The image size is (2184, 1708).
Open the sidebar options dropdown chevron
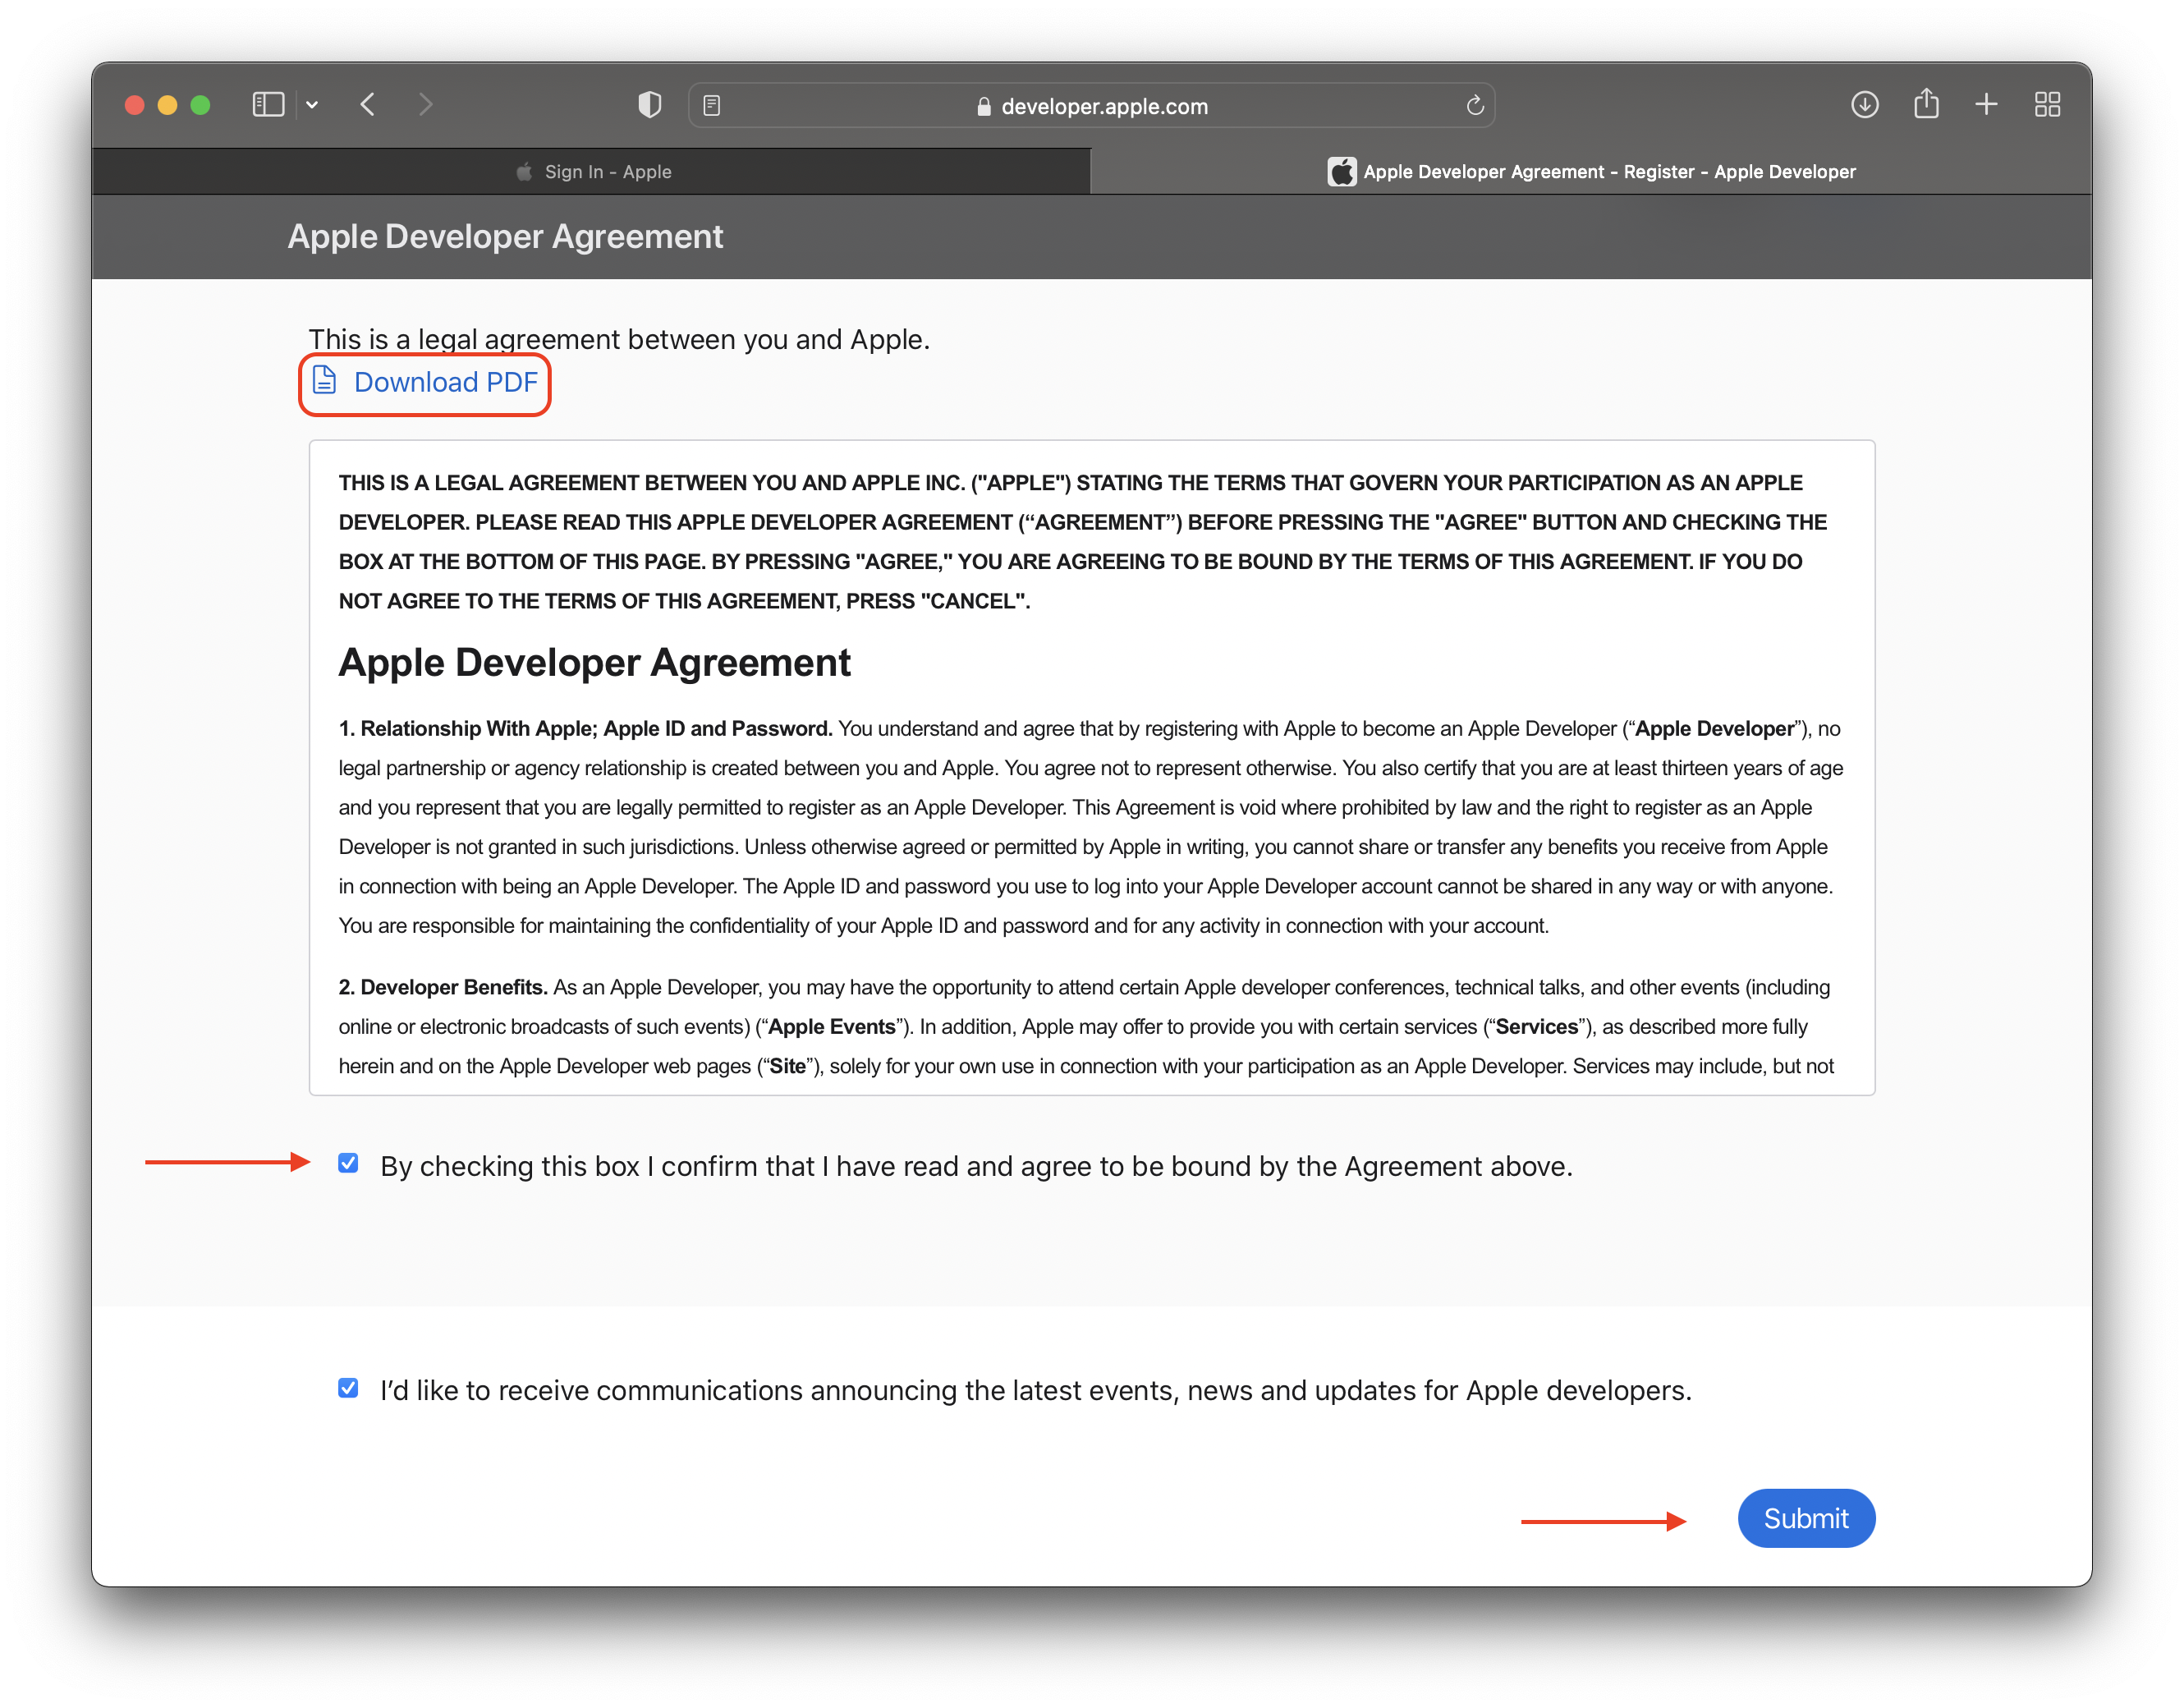tap(312, 105)
